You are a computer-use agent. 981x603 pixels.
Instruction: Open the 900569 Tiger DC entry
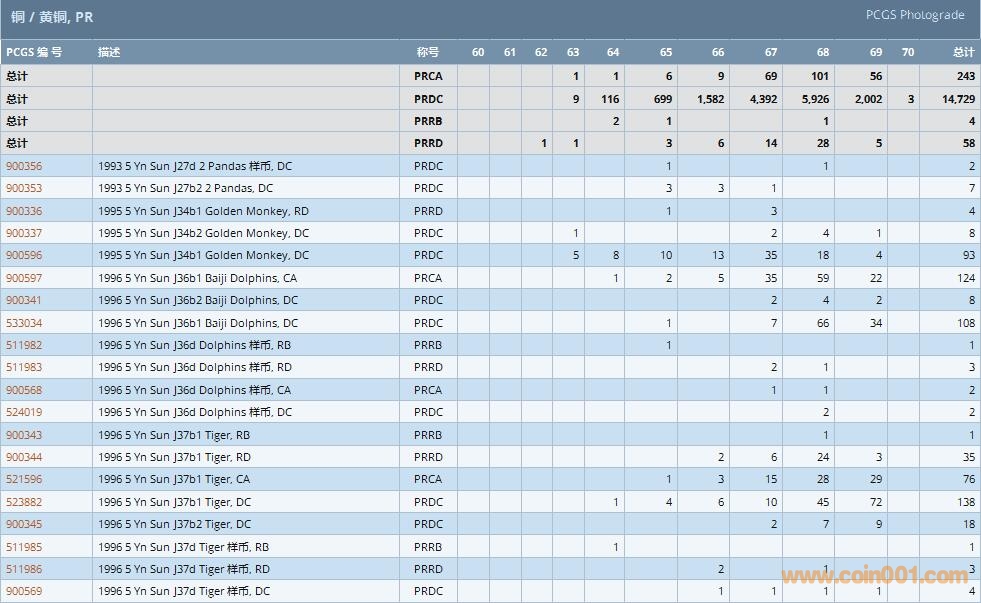point(24,591)
